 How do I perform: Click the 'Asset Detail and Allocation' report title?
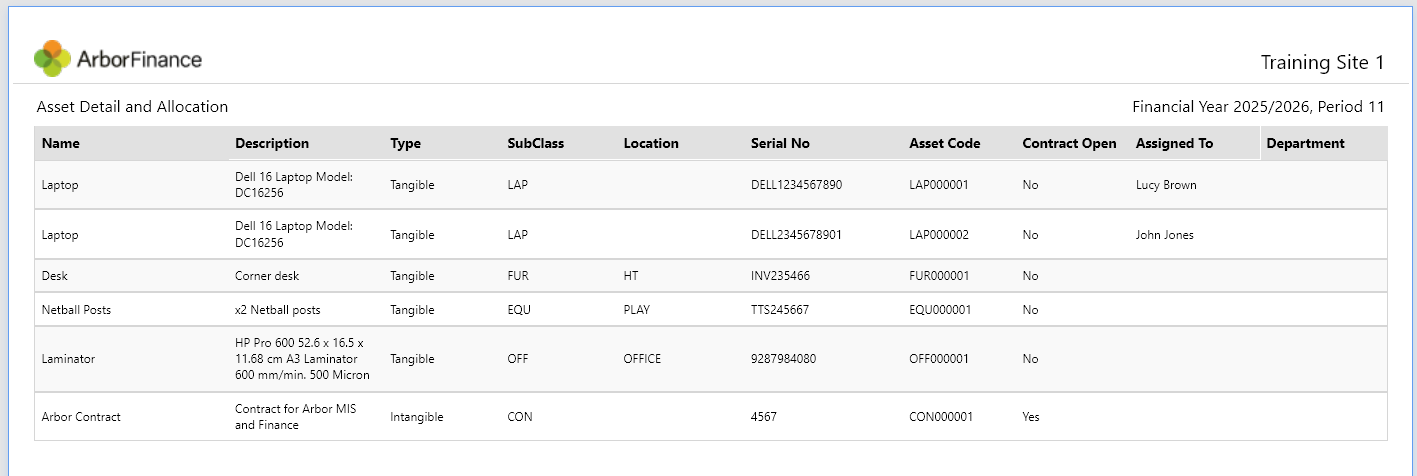(x=132, y=107)
